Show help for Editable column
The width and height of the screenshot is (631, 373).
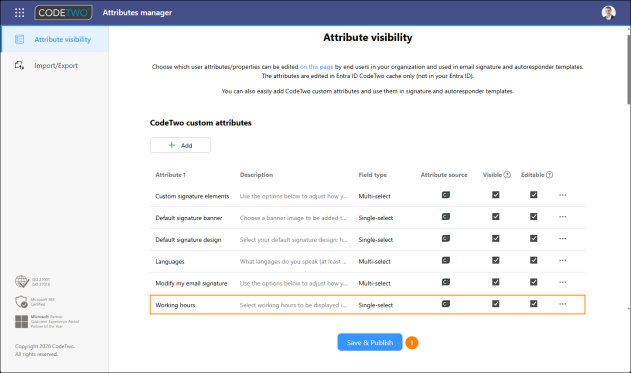(549, 175)
